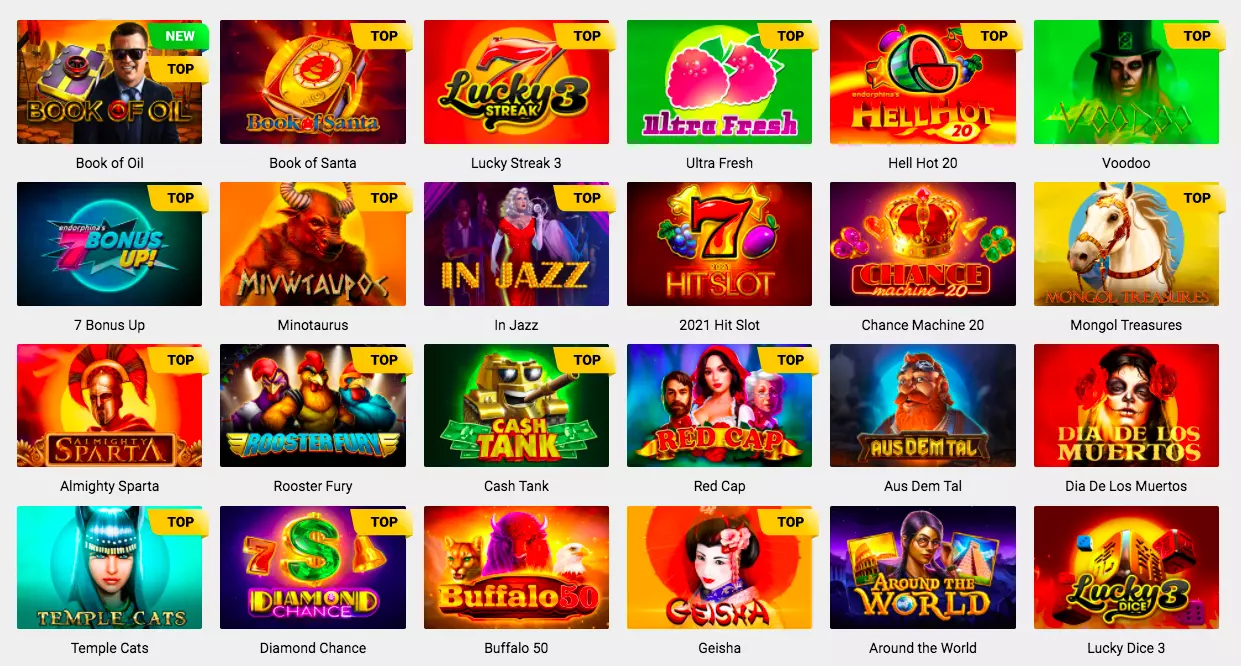Click the 7 Bonus Up title link
The height and width of the screenshot is (666, 1241).
pos(110,325)
